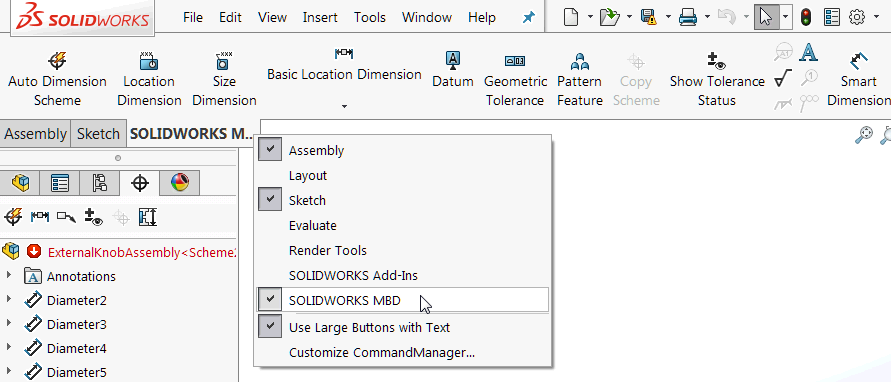Click Show Tolerance Status
The width and height of the screenshot is (891, 382).
click(x=717, y=79)
